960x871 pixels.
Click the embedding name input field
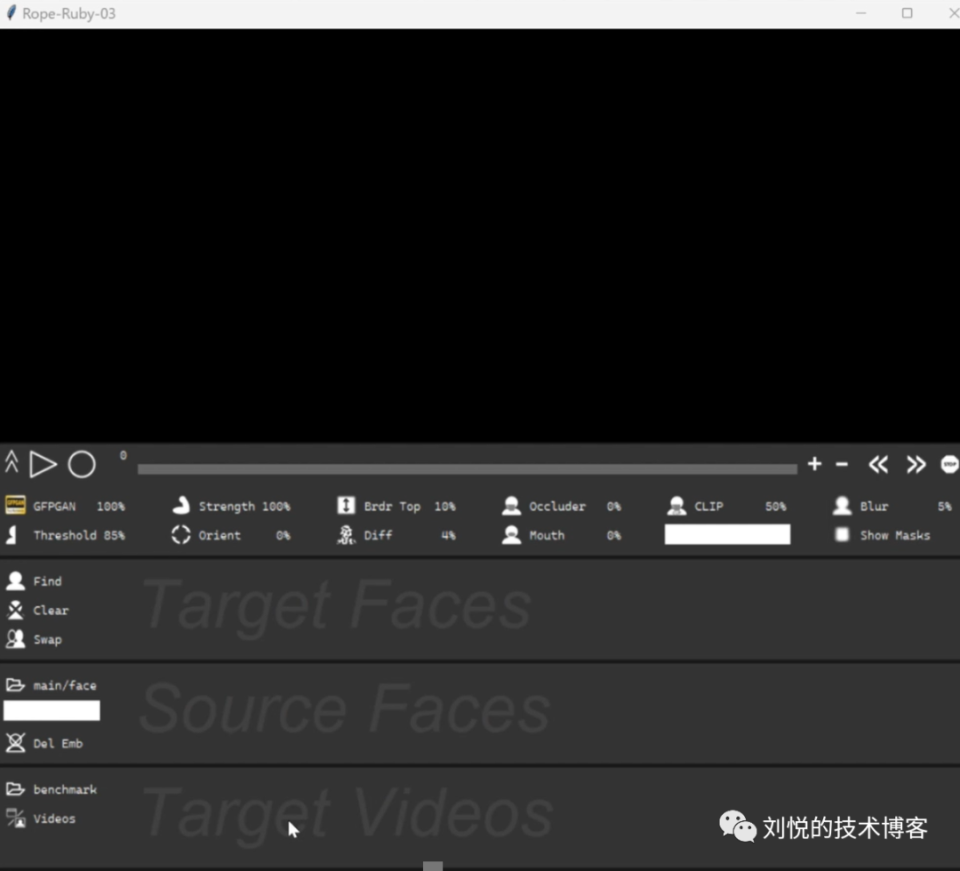tap(51, 711)
